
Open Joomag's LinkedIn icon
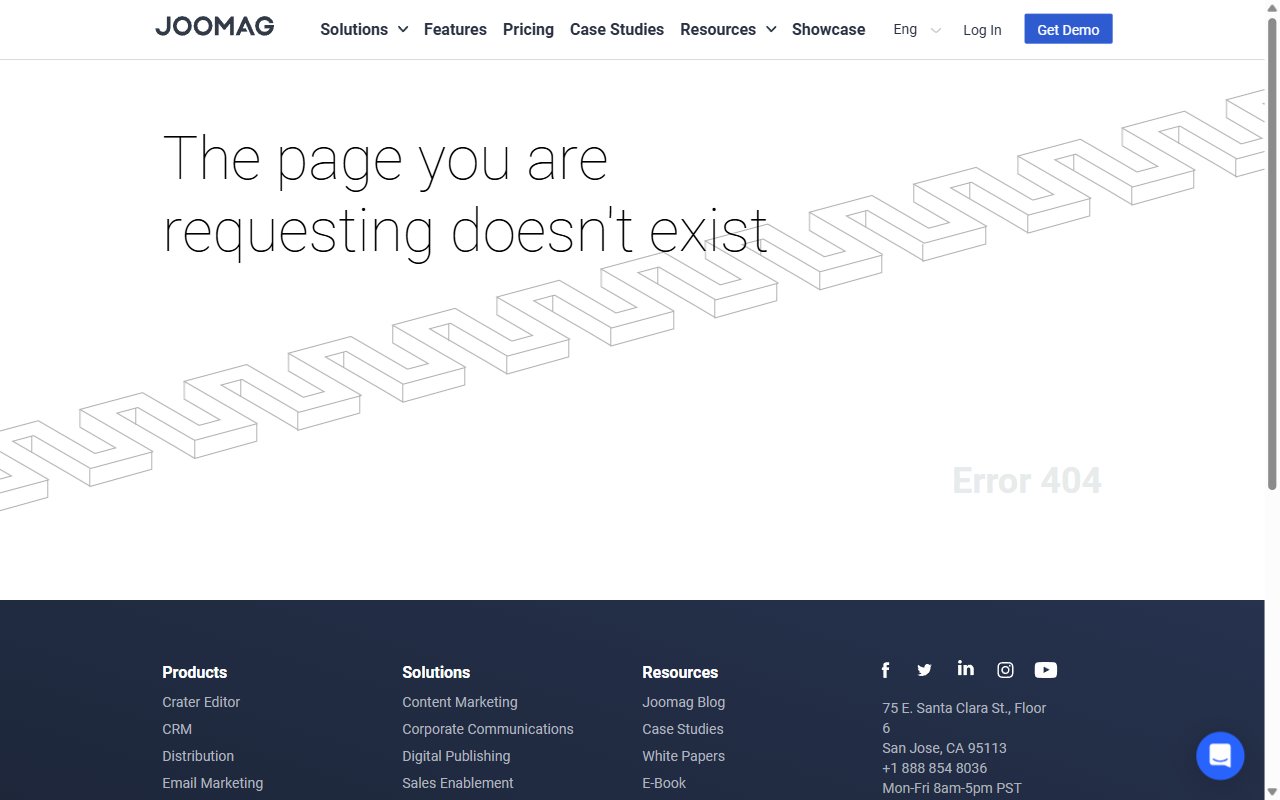point(965,668)
